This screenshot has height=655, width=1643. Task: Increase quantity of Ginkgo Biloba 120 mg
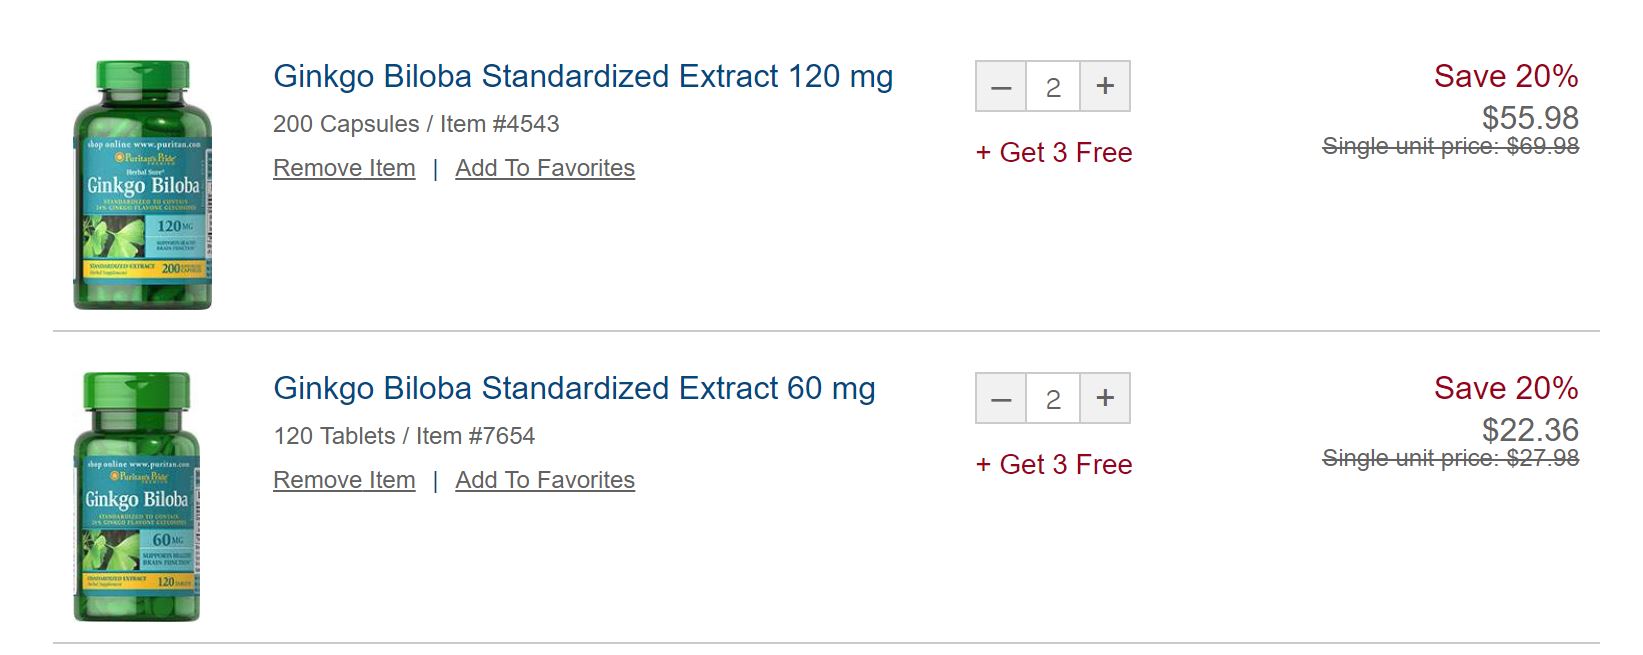[1105, 87]
